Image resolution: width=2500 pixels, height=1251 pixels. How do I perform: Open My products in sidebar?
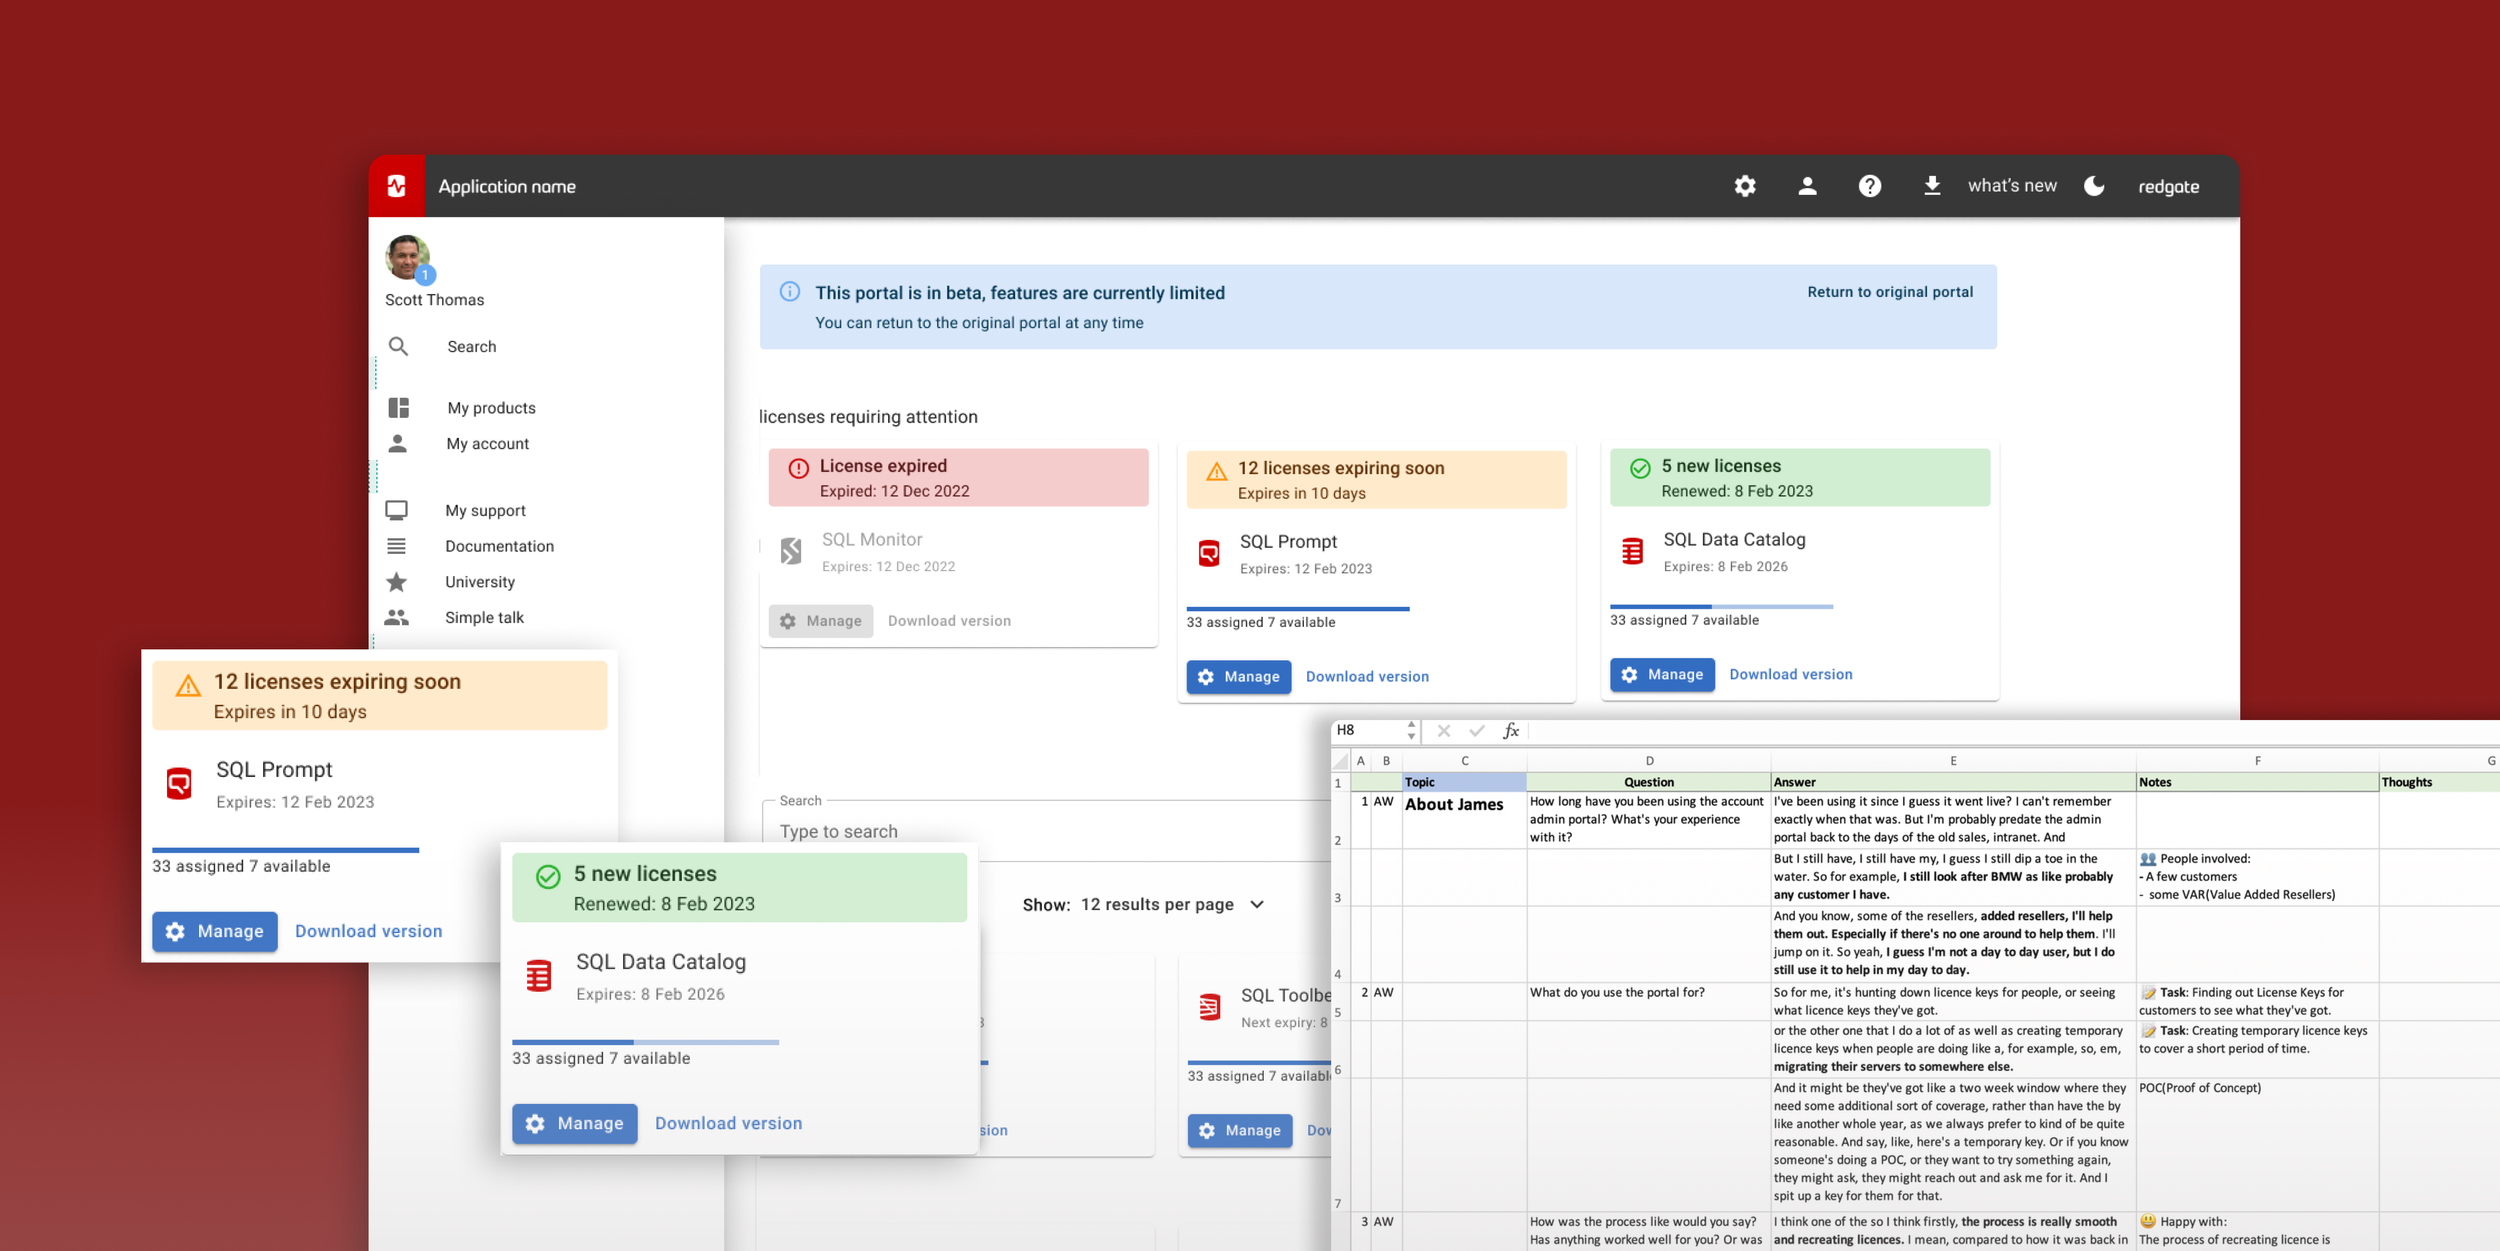pyautogui.click(x=491, y=408)
